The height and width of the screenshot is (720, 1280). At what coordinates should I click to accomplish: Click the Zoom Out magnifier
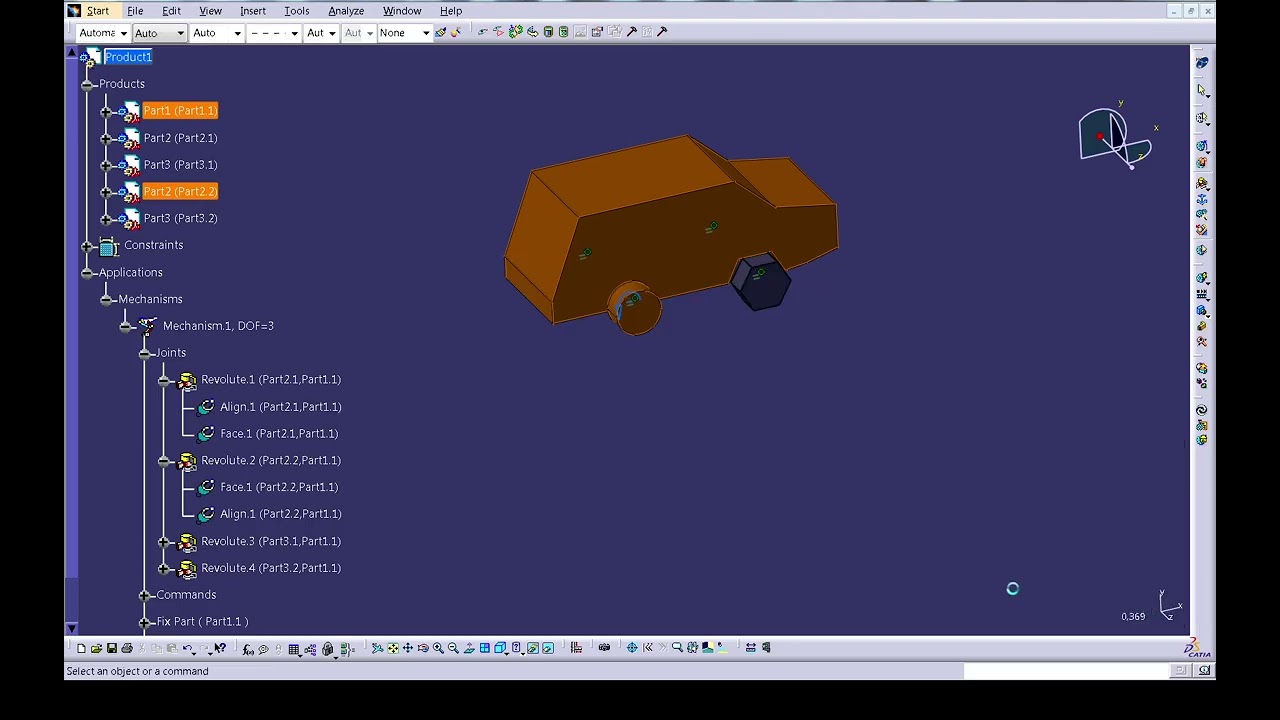click(454, 648)
